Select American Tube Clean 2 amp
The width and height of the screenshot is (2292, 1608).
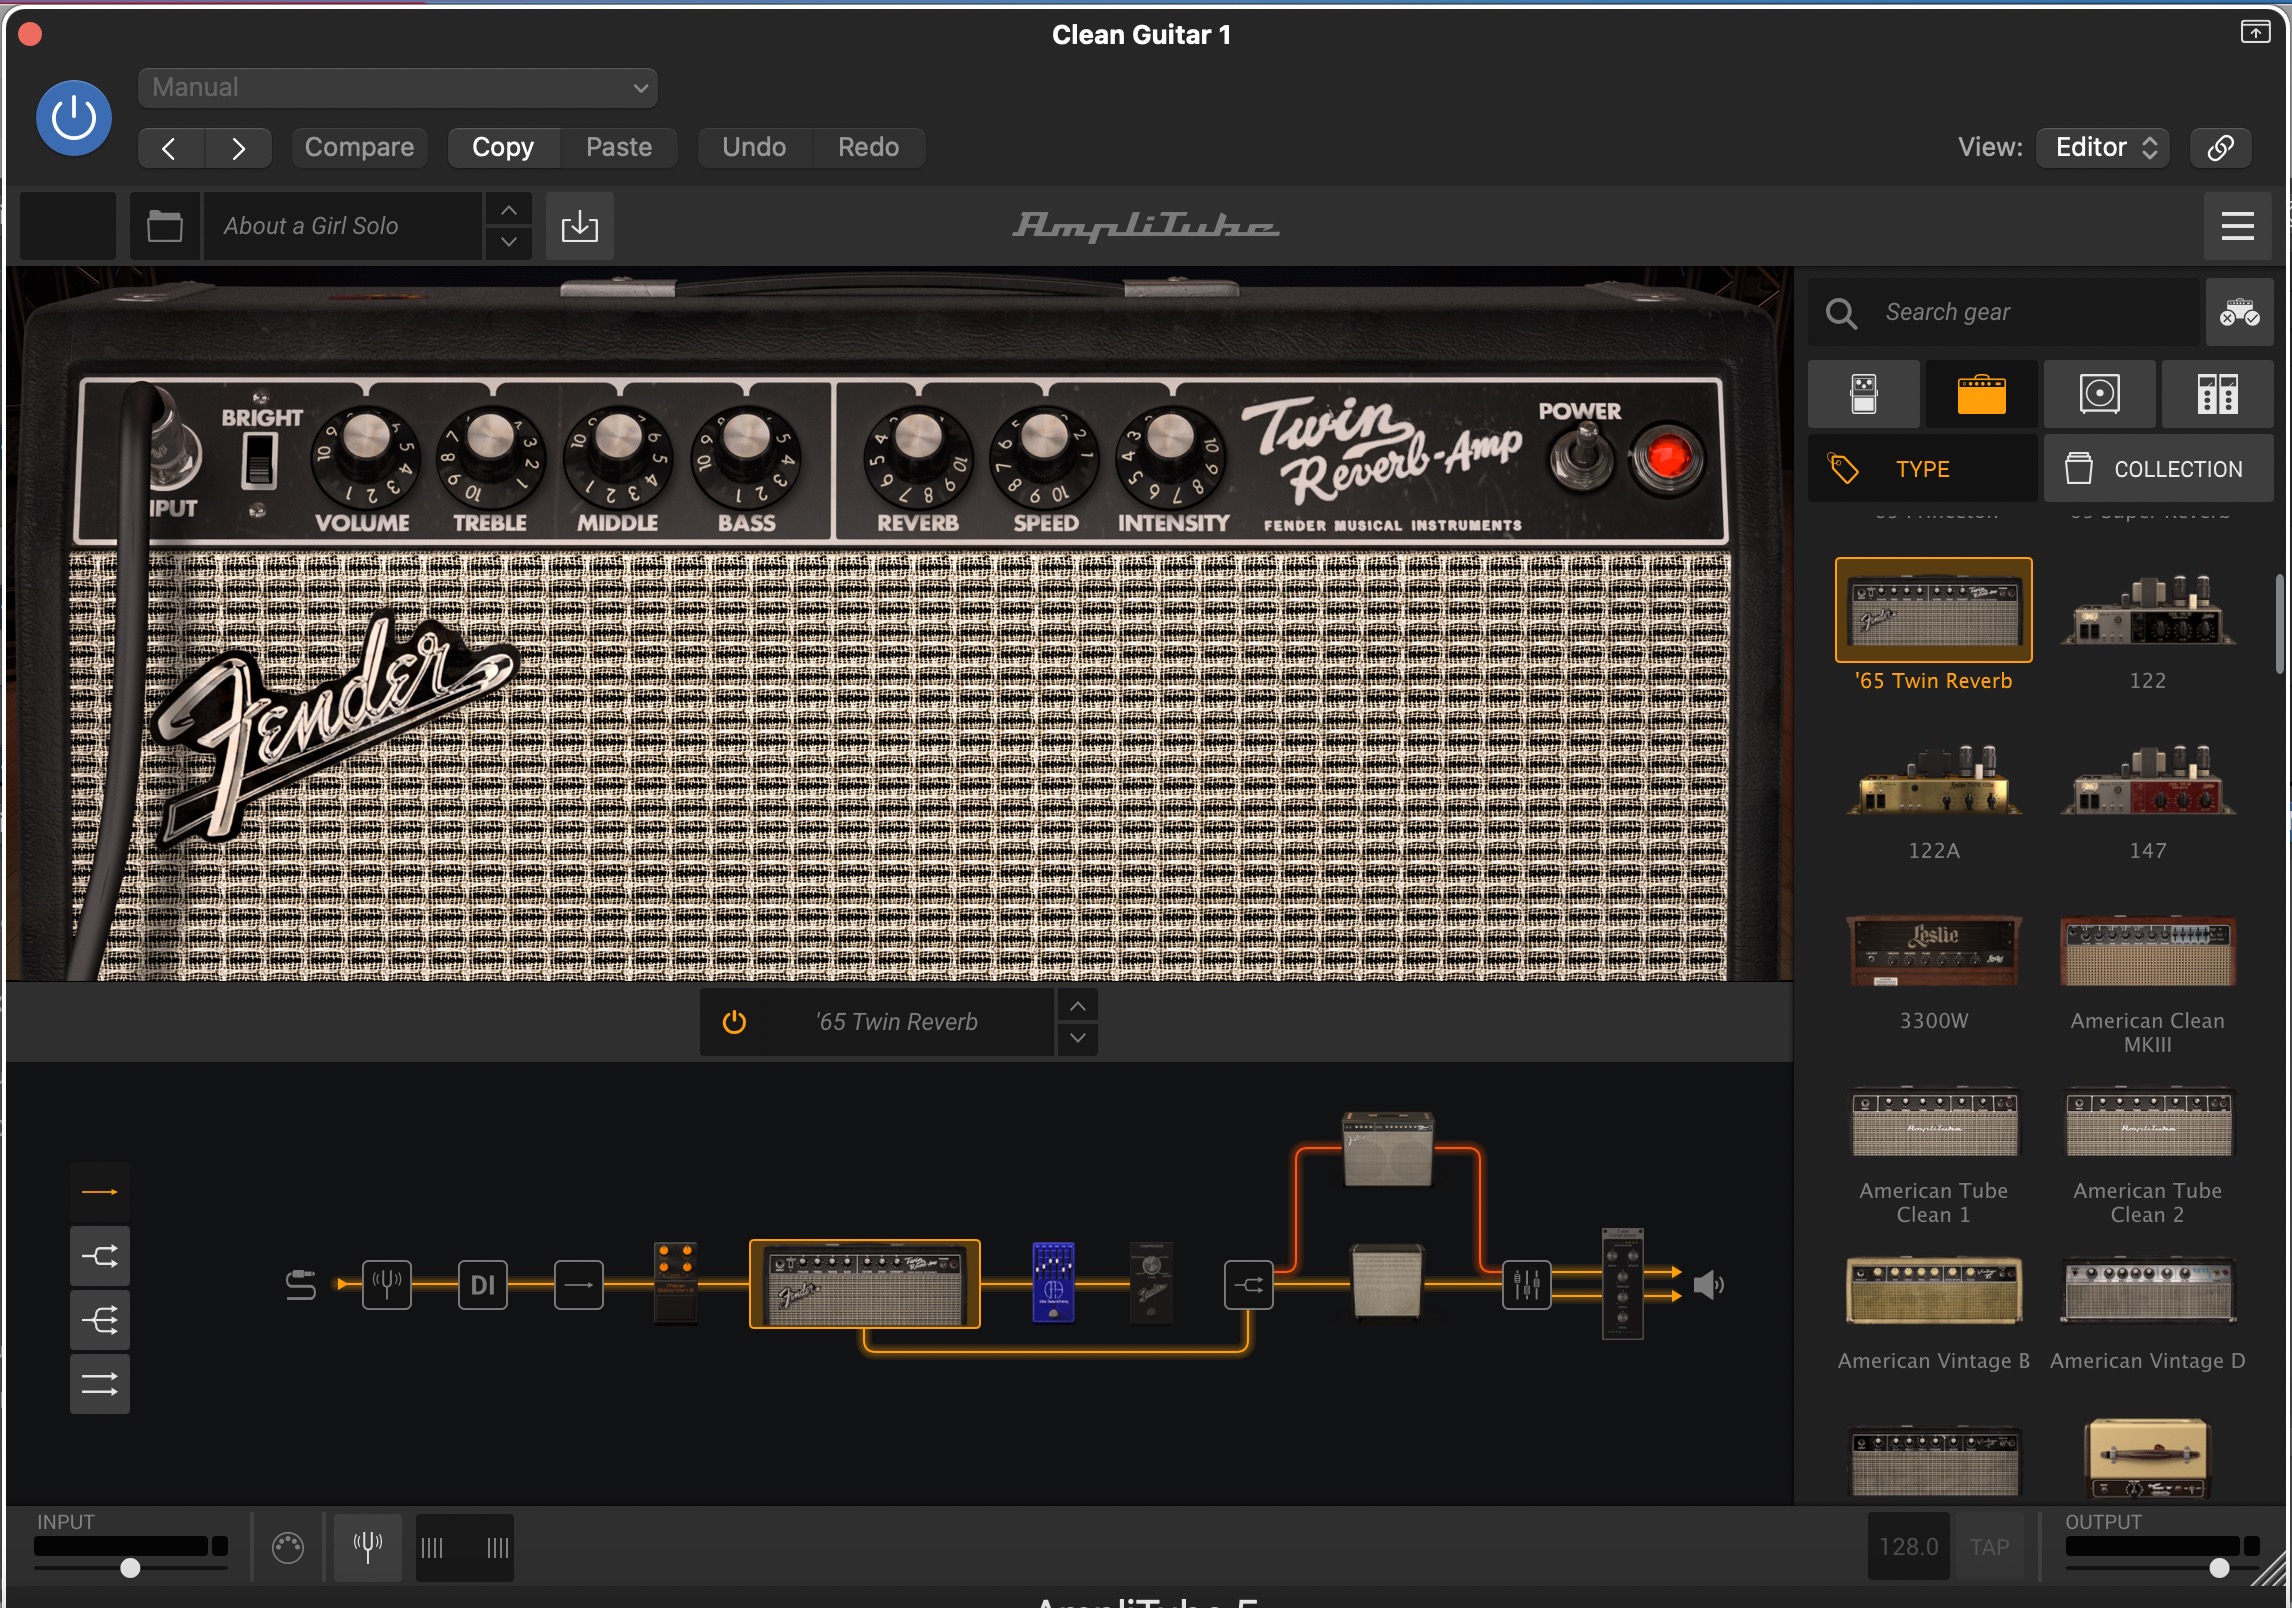pos(2148,1122)
